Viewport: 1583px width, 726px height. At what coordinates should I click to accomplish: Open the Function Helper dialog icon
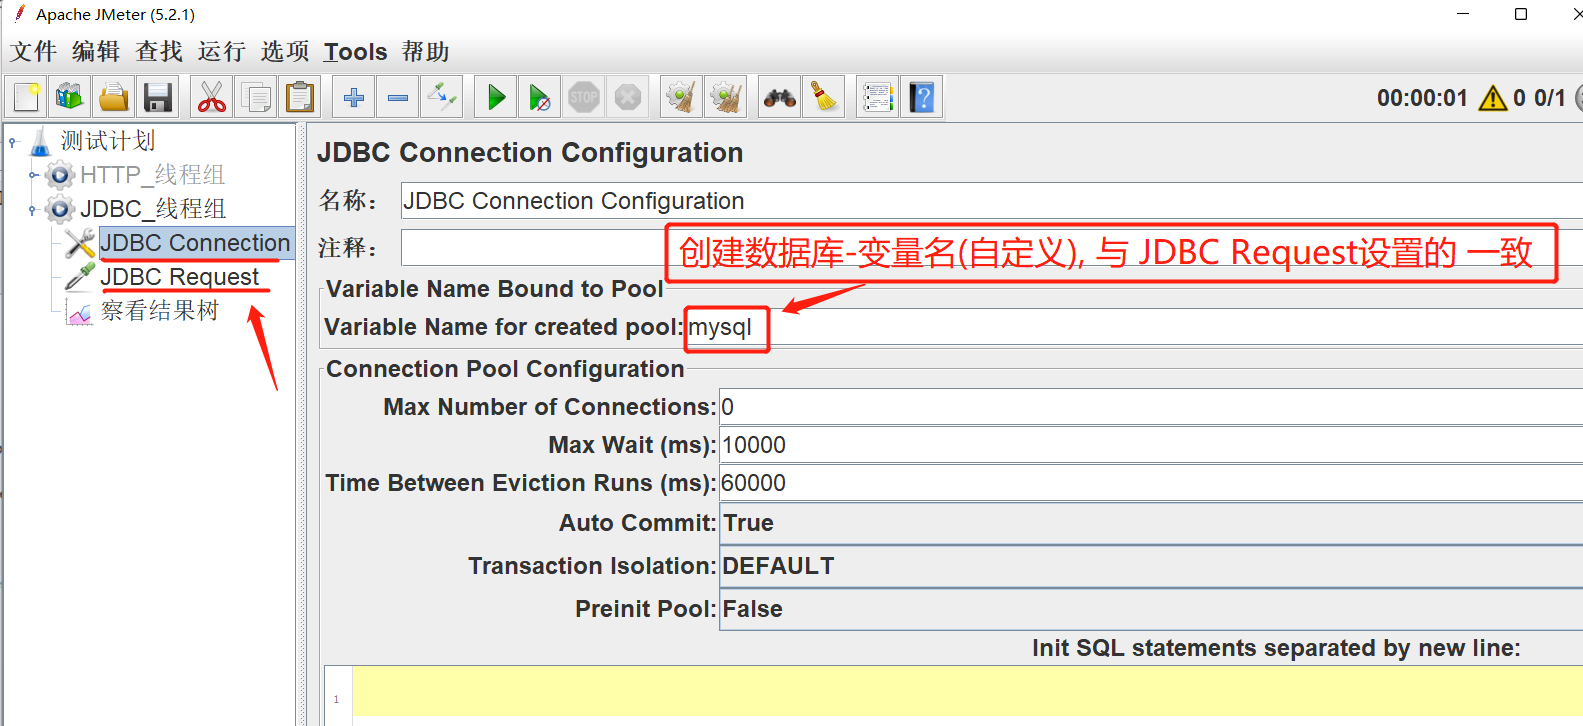[x=877, y=97]
